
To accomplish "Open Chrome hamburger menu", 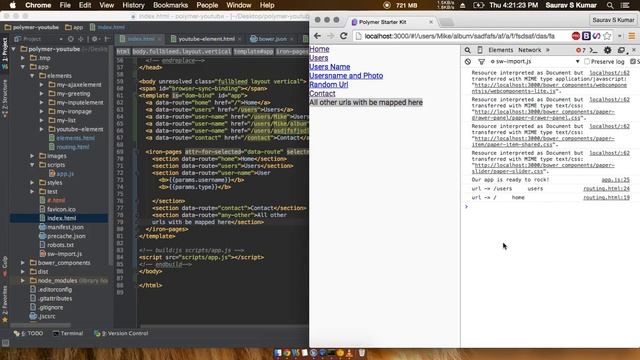I will coord(632,36).
